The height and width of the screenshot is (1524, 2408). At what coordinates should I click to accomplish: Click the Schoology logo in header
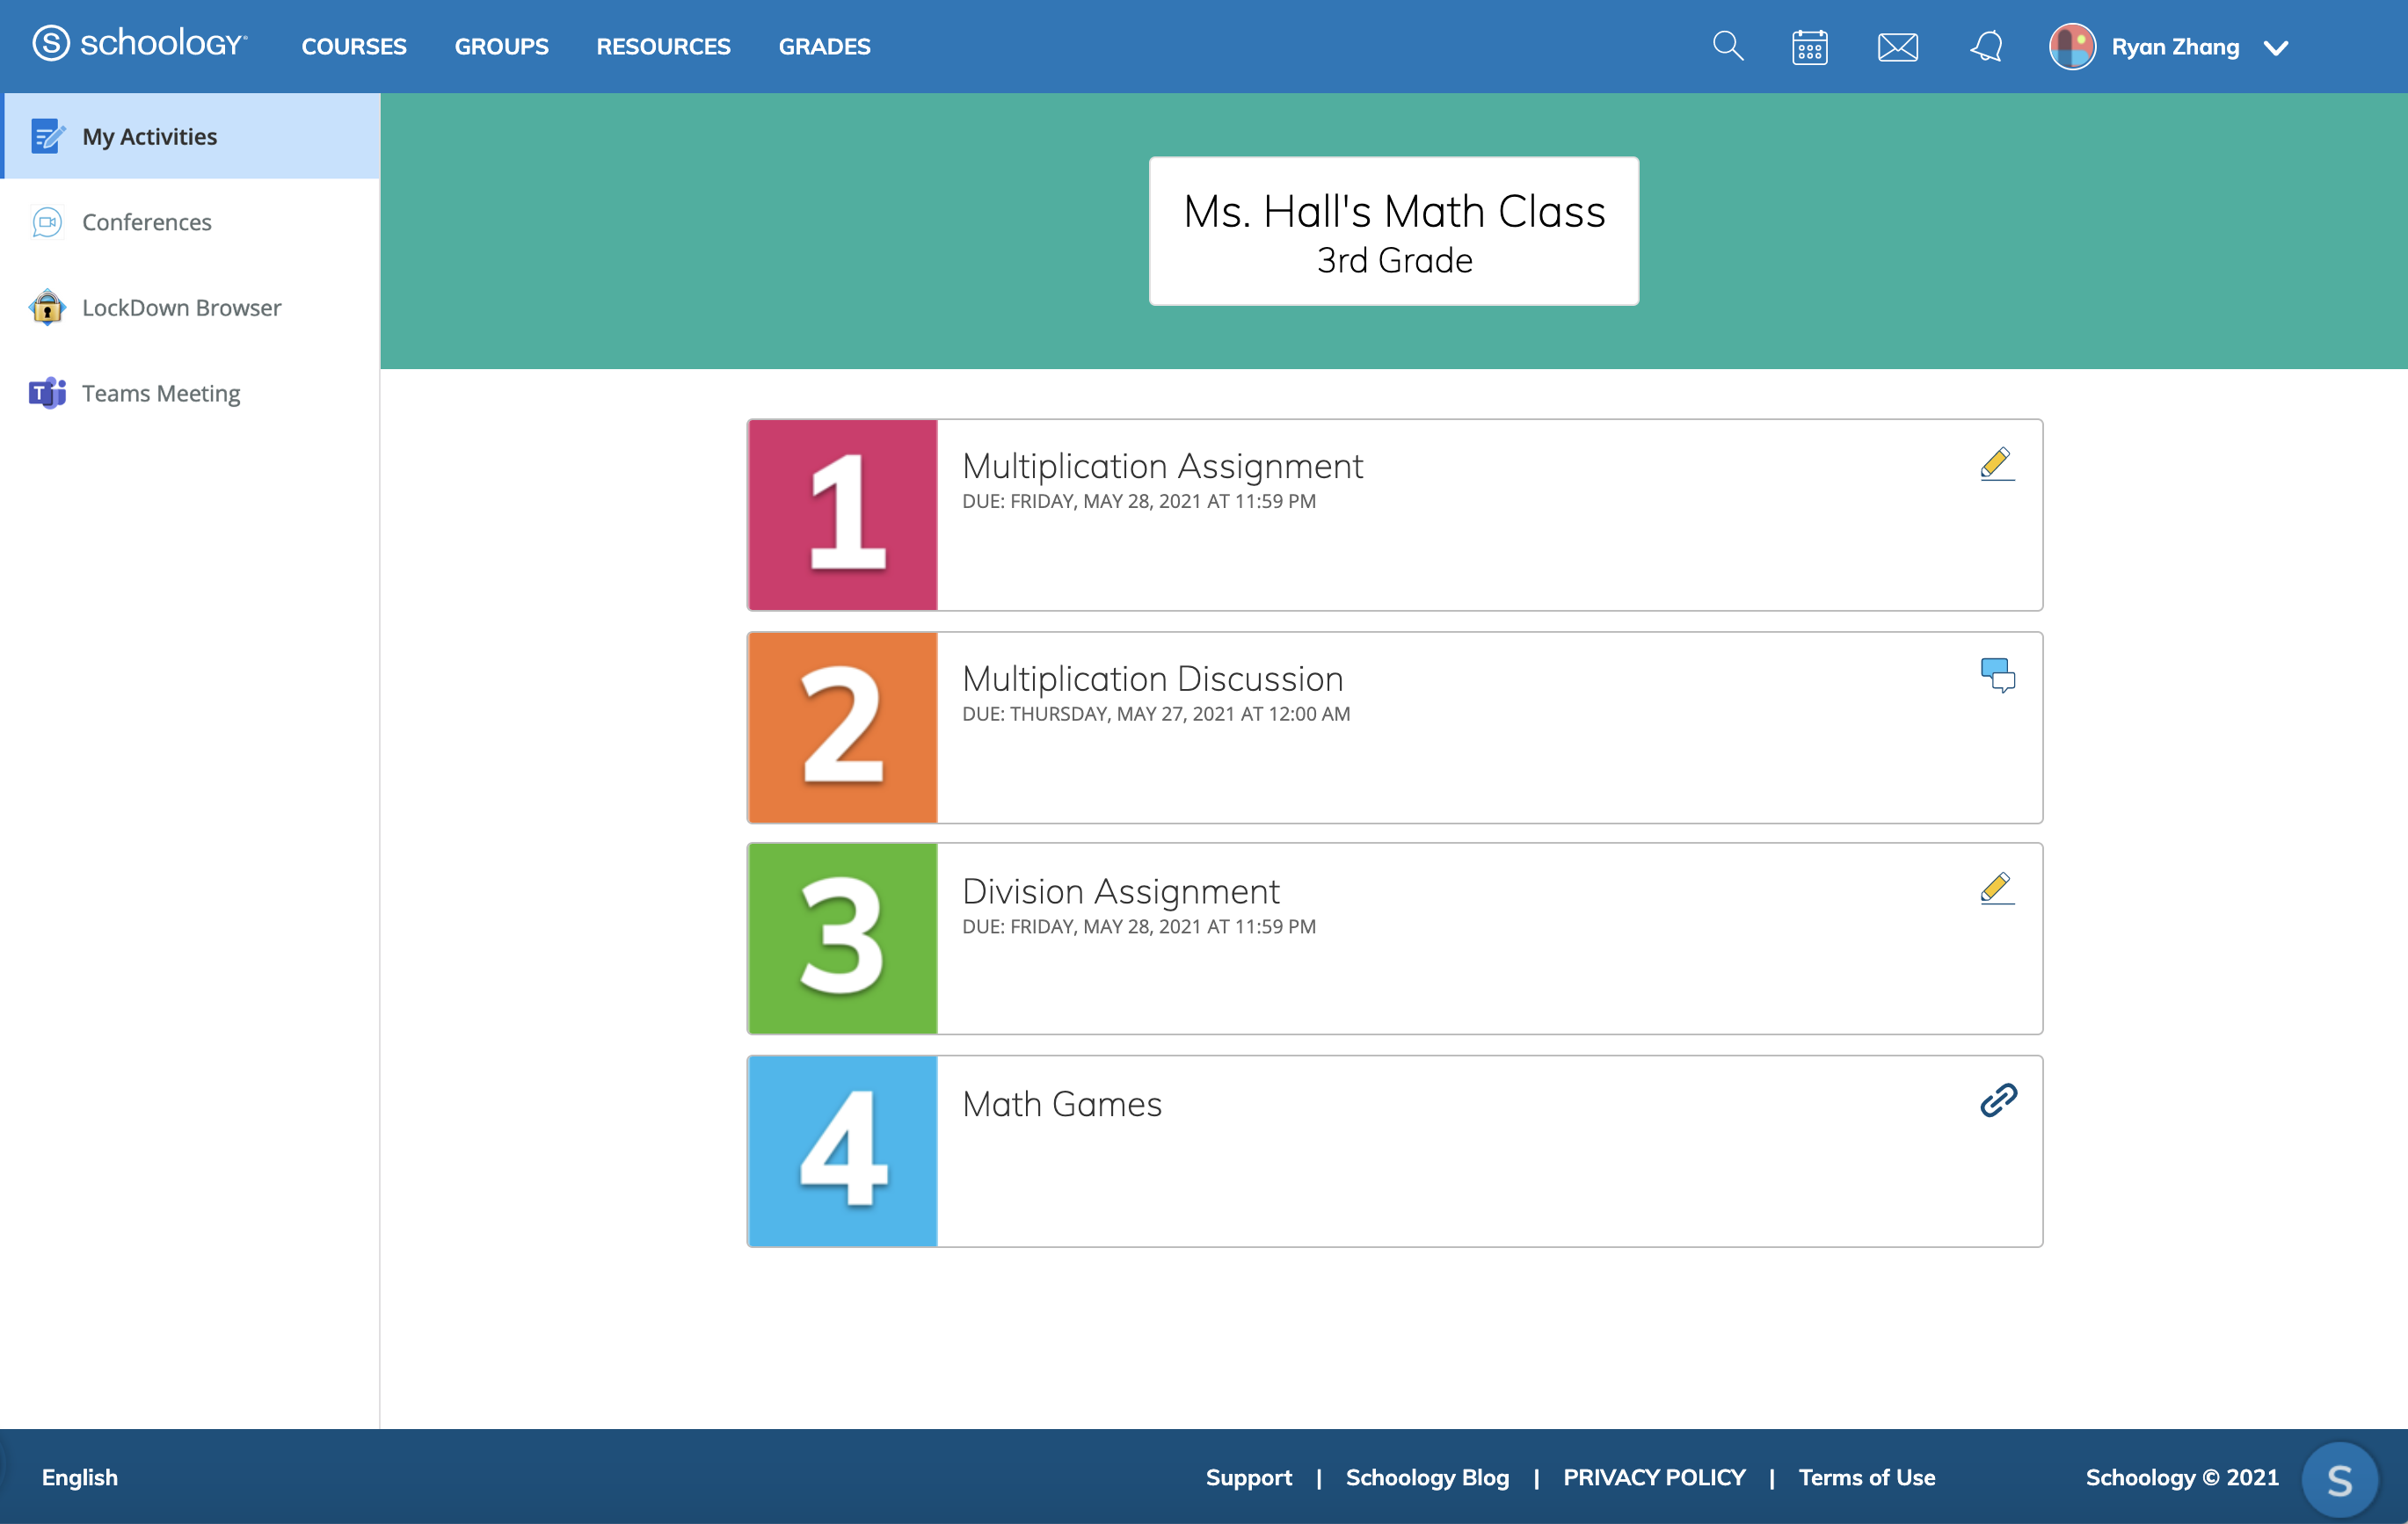point(139,45)
